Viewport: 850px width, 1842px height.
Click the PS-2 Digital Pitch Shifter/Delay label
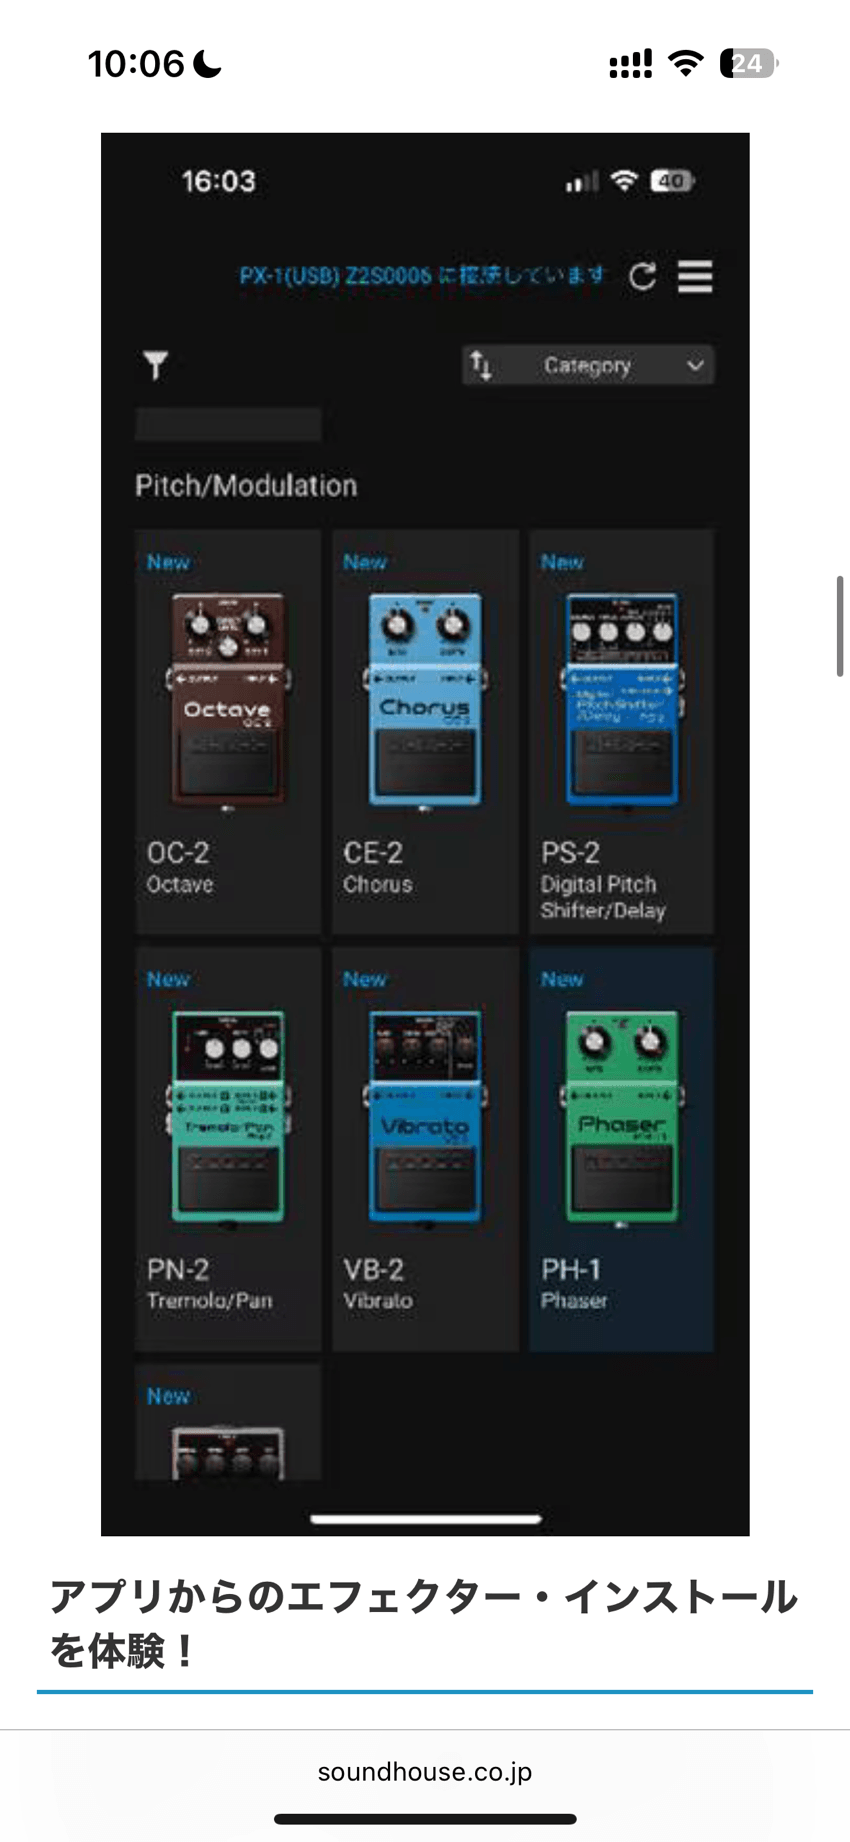603,897
